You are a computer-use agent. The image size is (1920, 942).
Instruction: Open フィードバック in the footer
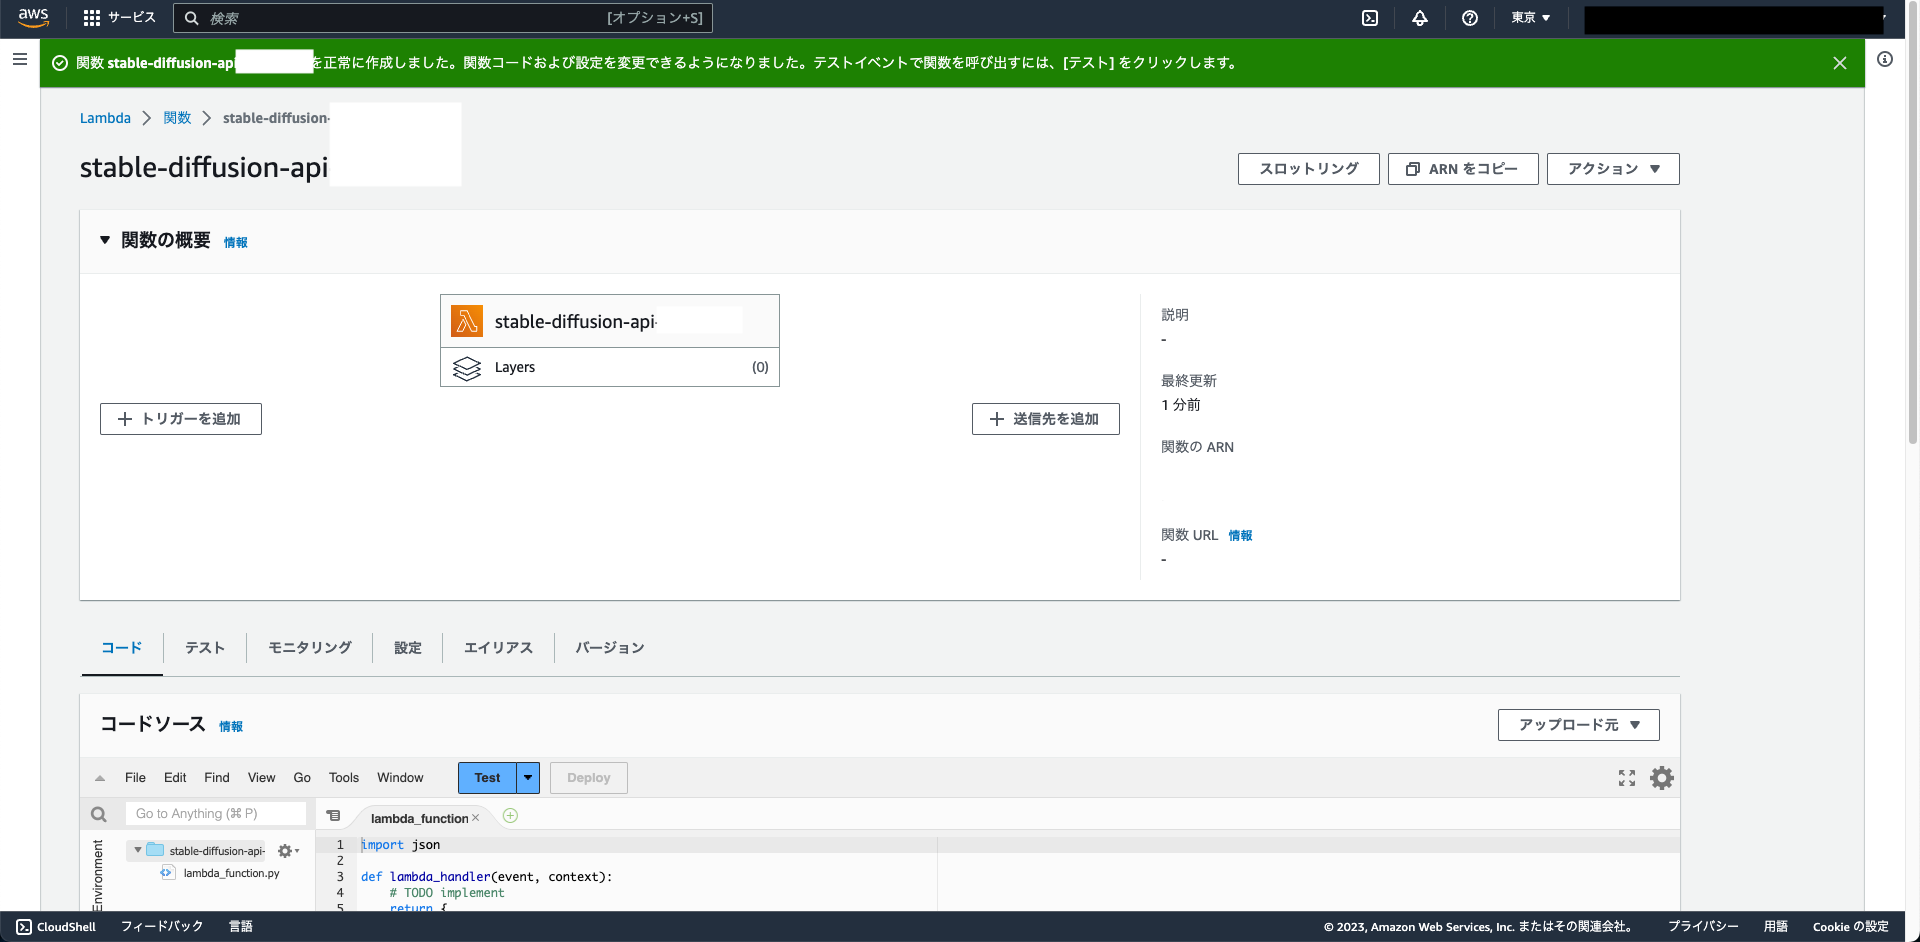point(162,927)
